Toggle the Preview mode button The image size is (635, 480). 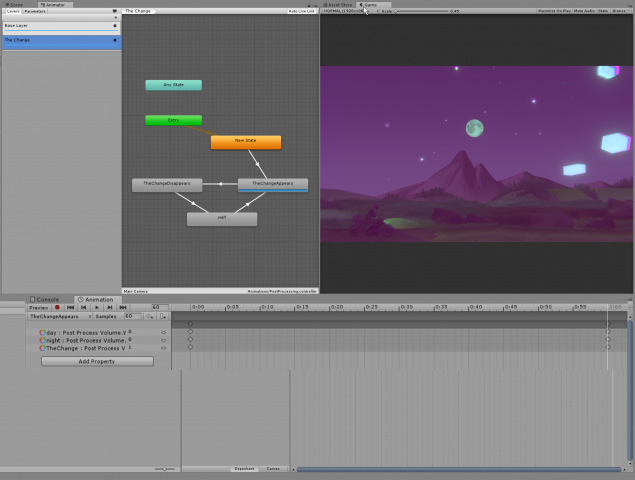(38, 308)
